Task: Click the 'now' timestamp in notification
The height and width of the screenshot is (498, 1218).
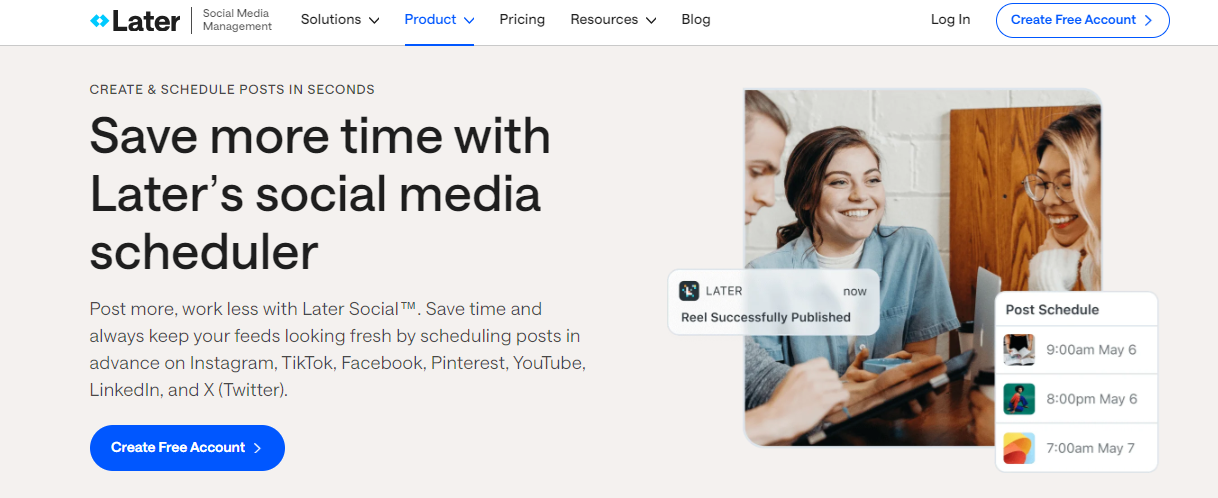Action: [855, 291]
